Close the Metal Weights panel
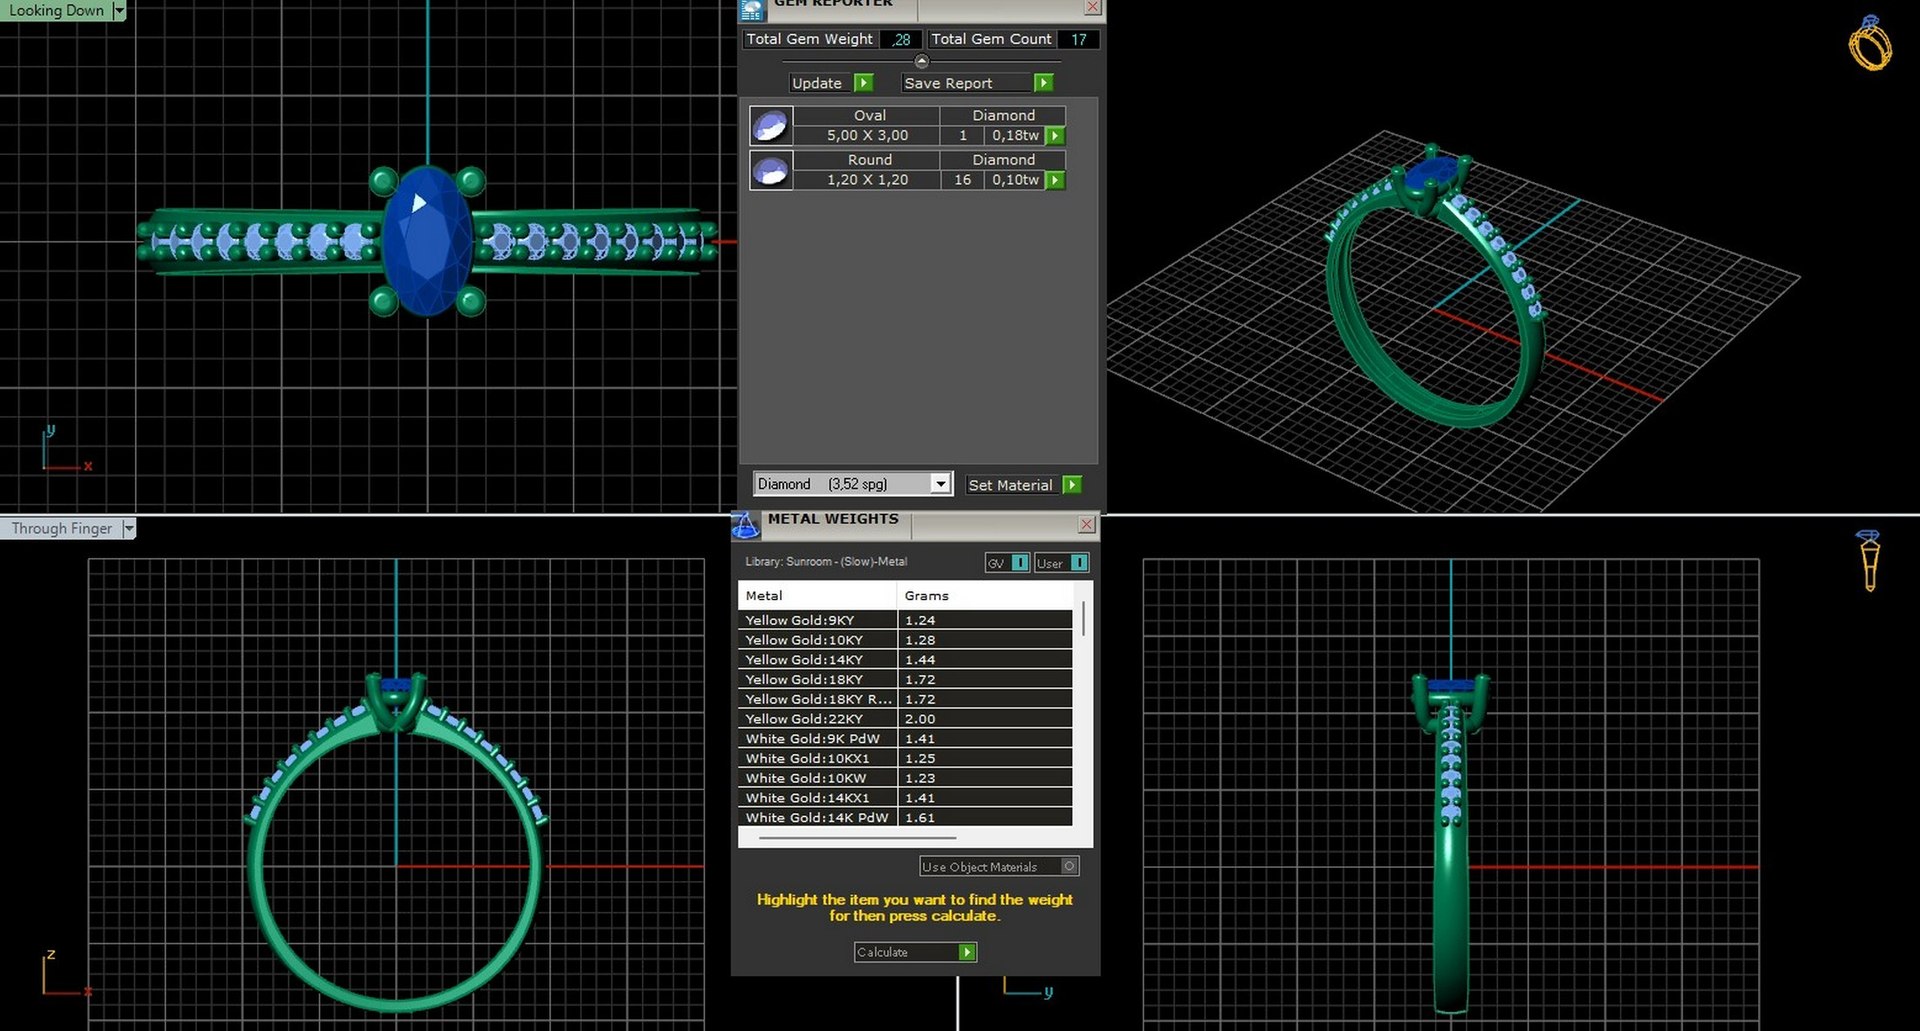 click(1087, 524)
